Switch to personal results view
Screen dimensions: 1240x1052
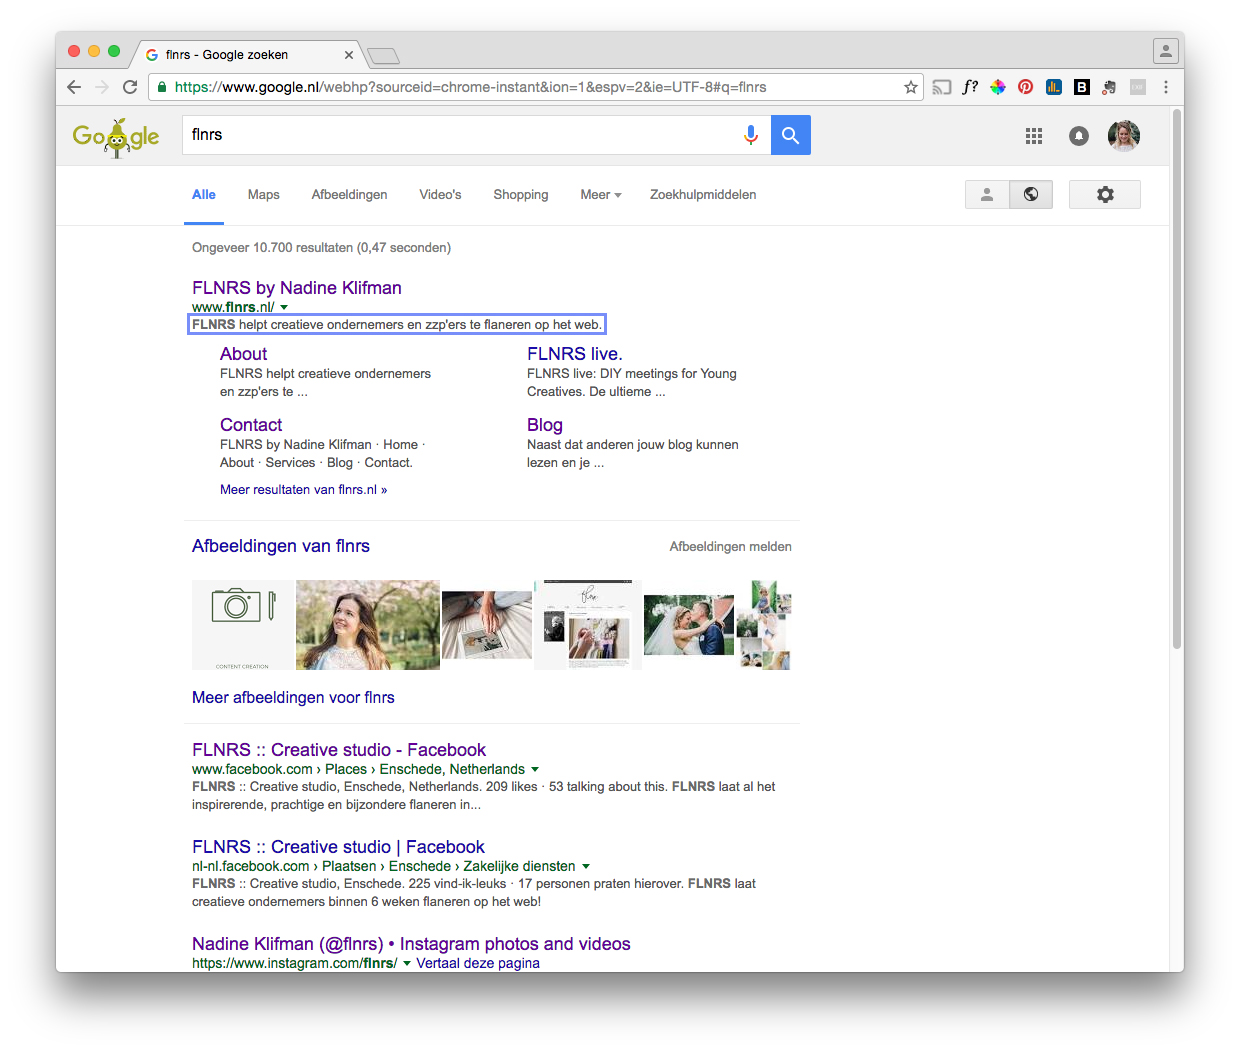(x=987, y=194)
